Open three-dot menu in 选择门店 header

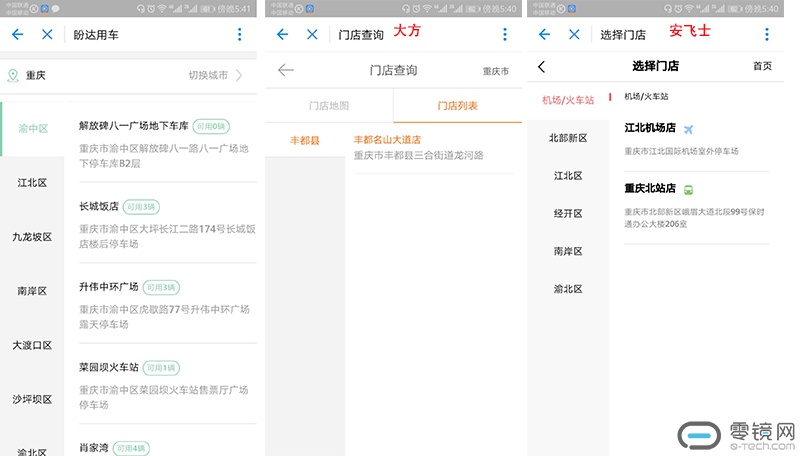(766, 34)
